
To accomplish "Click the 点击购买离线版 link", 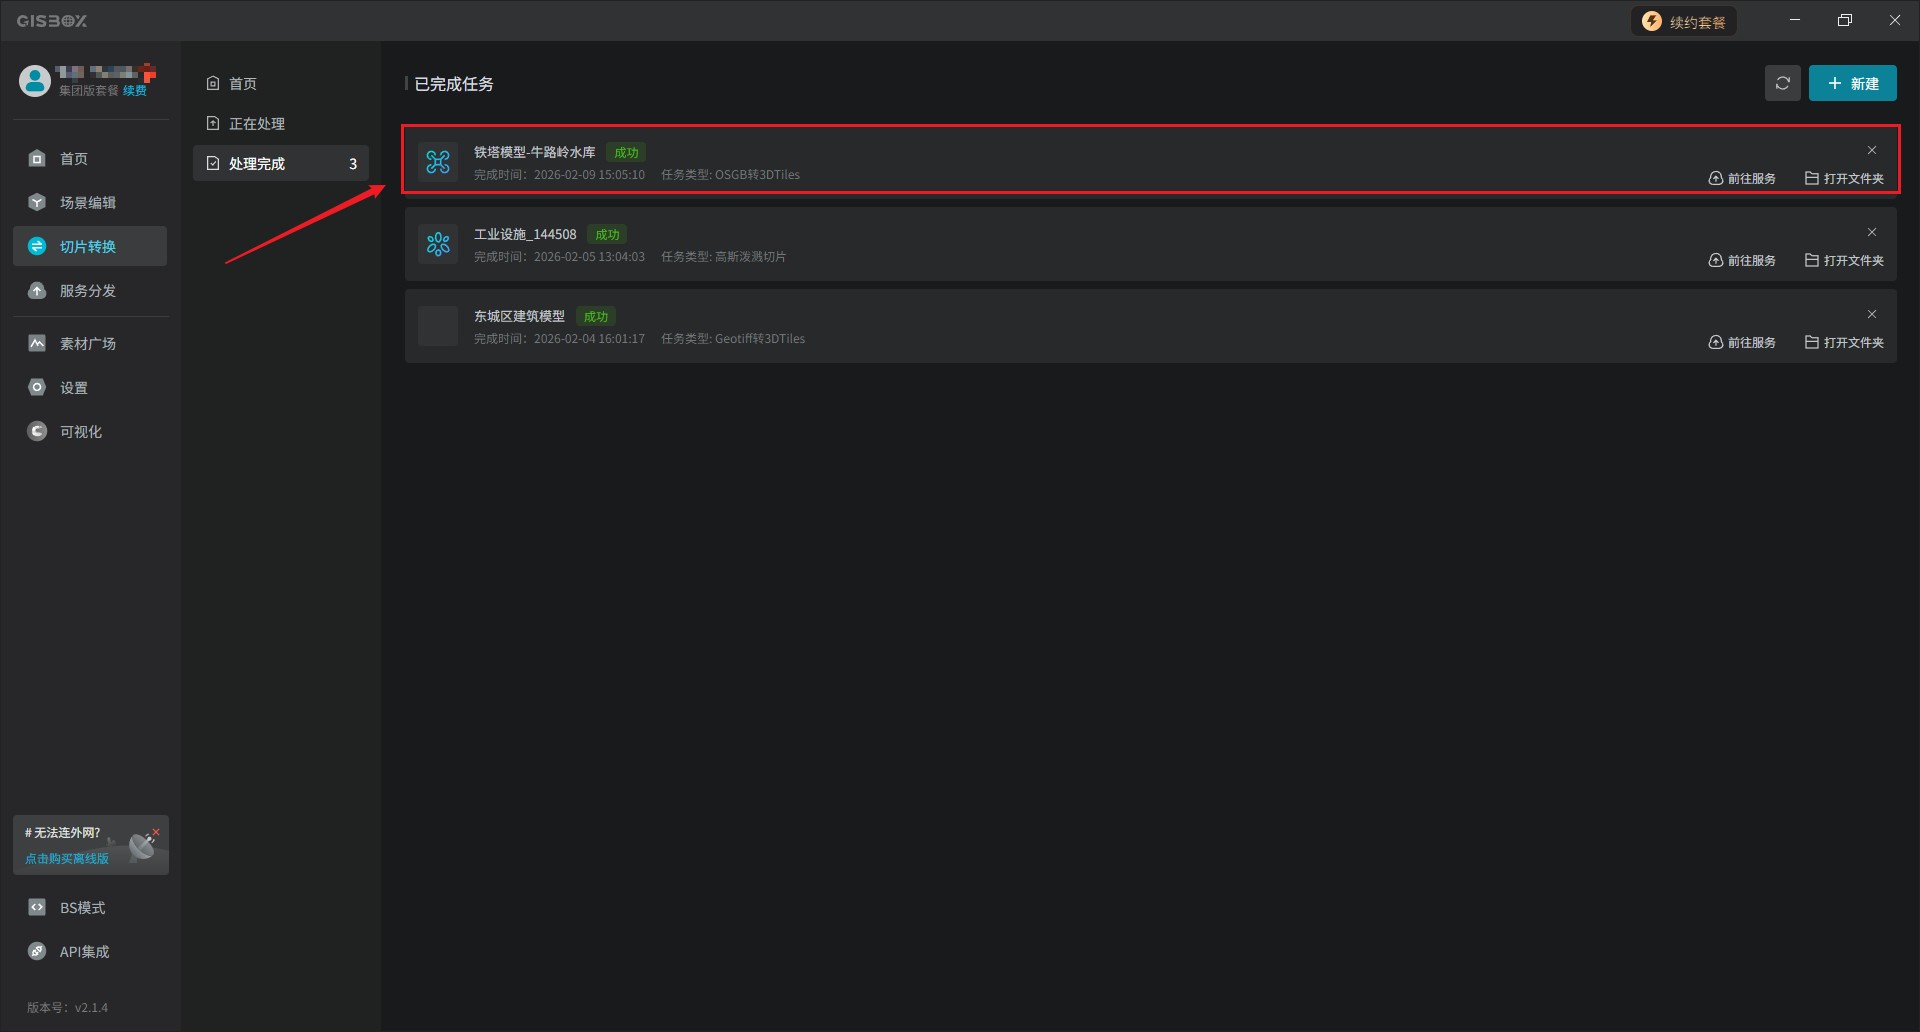I will [x=67, y=859].
